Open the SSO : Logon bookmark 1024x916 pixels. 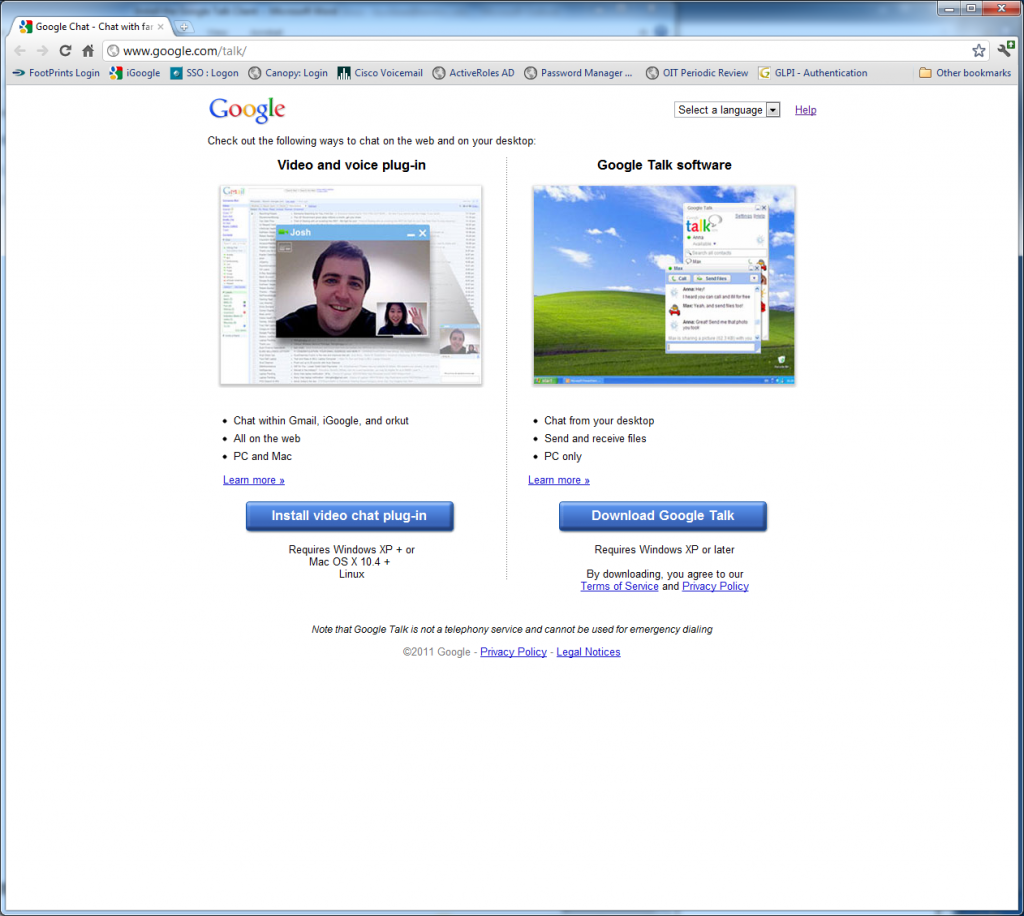coord(203,72)
